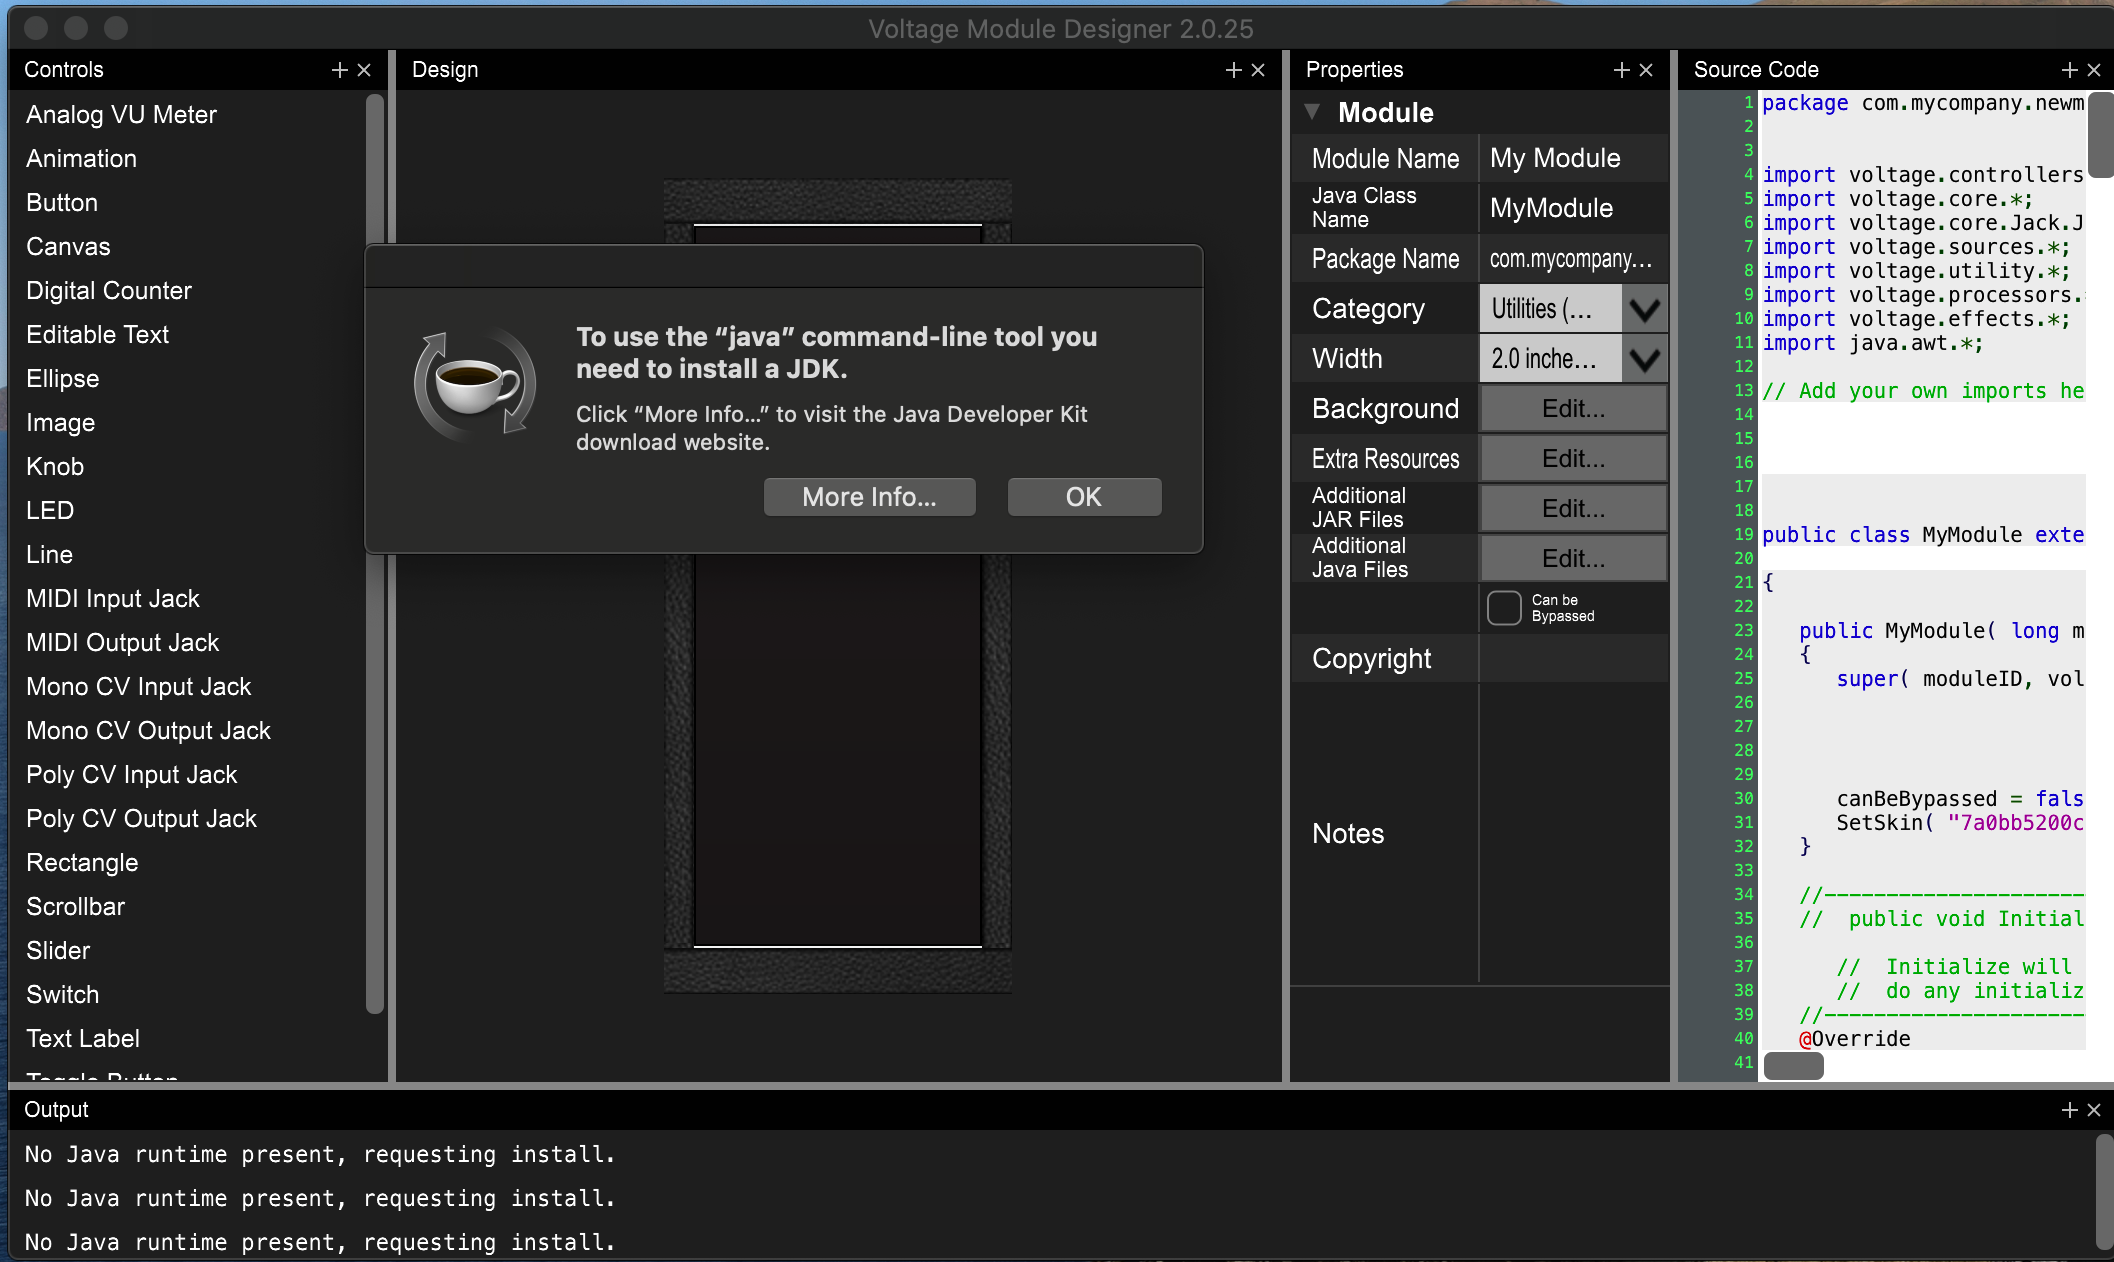Close the Output panel with X icon
This screenshot has height=1262, width=2114.
[2094, 1110]
